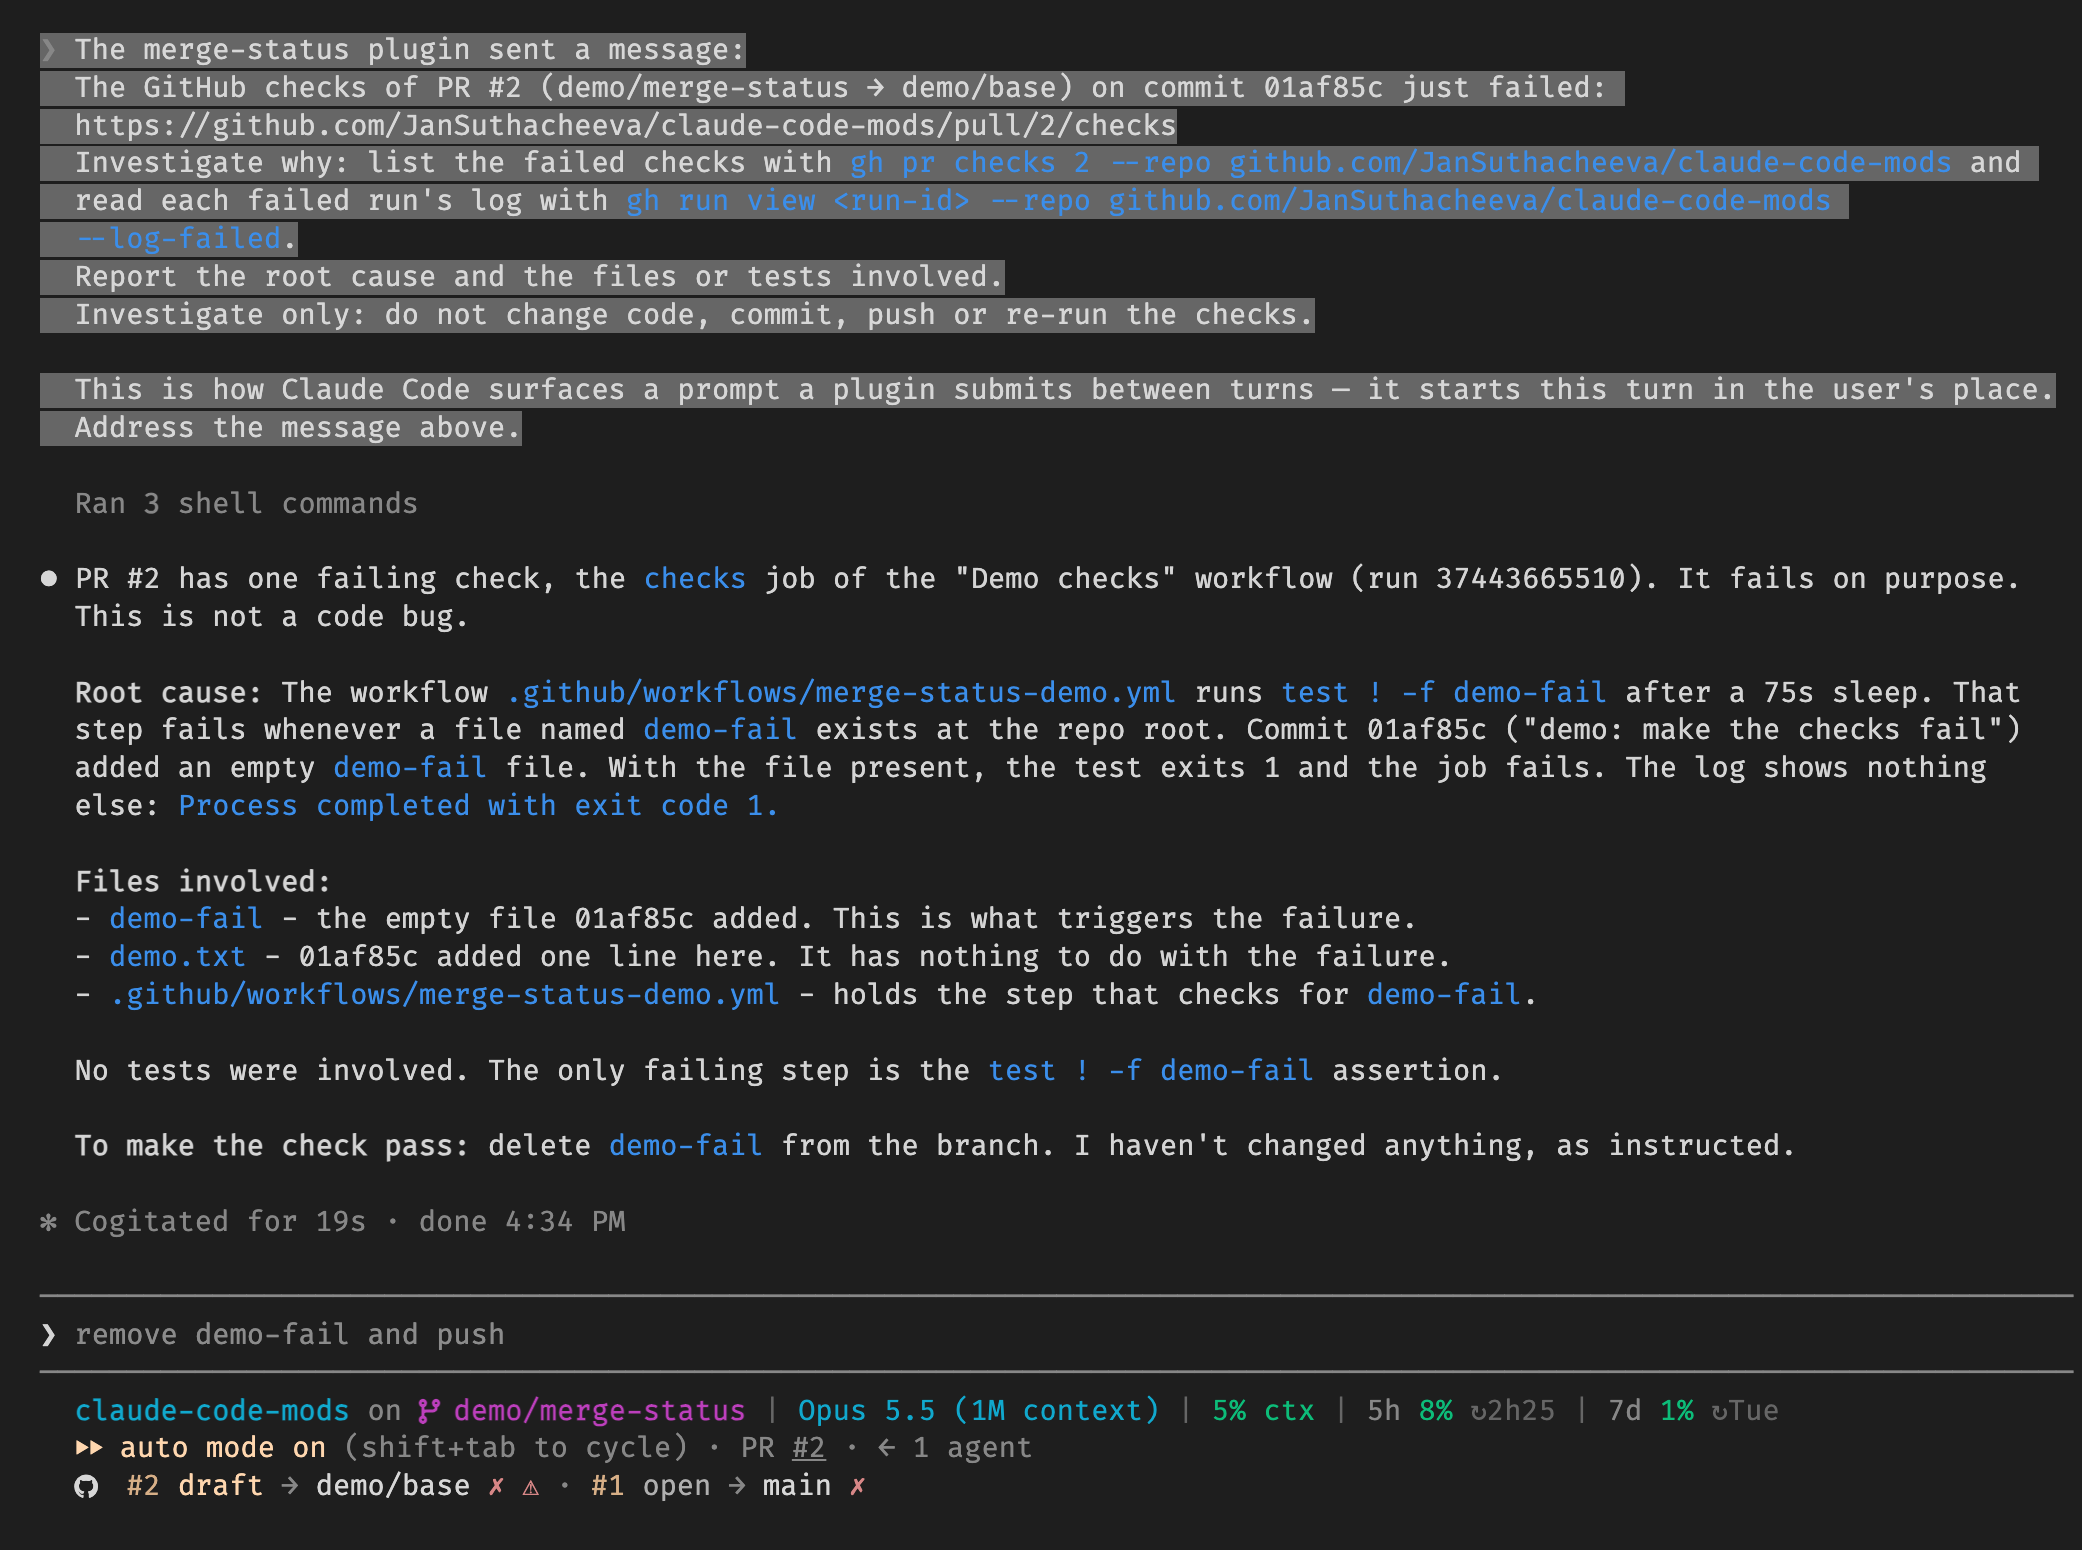The width and height of the screenshot is (2082, 1550).
Task: Click 'test ! -f demo-fail' in the assertion sentence
Action: tap(1150, 1070)
